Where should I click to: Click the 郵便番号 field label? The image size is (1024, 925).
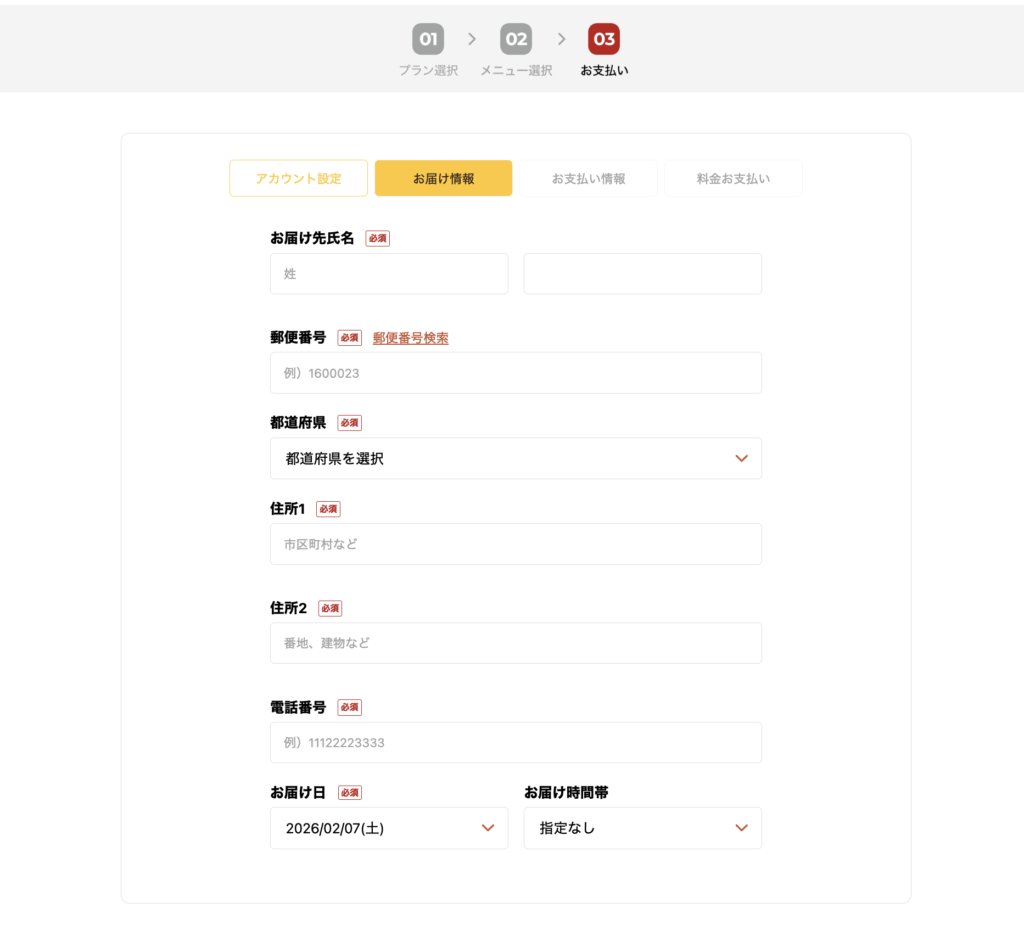298,338
